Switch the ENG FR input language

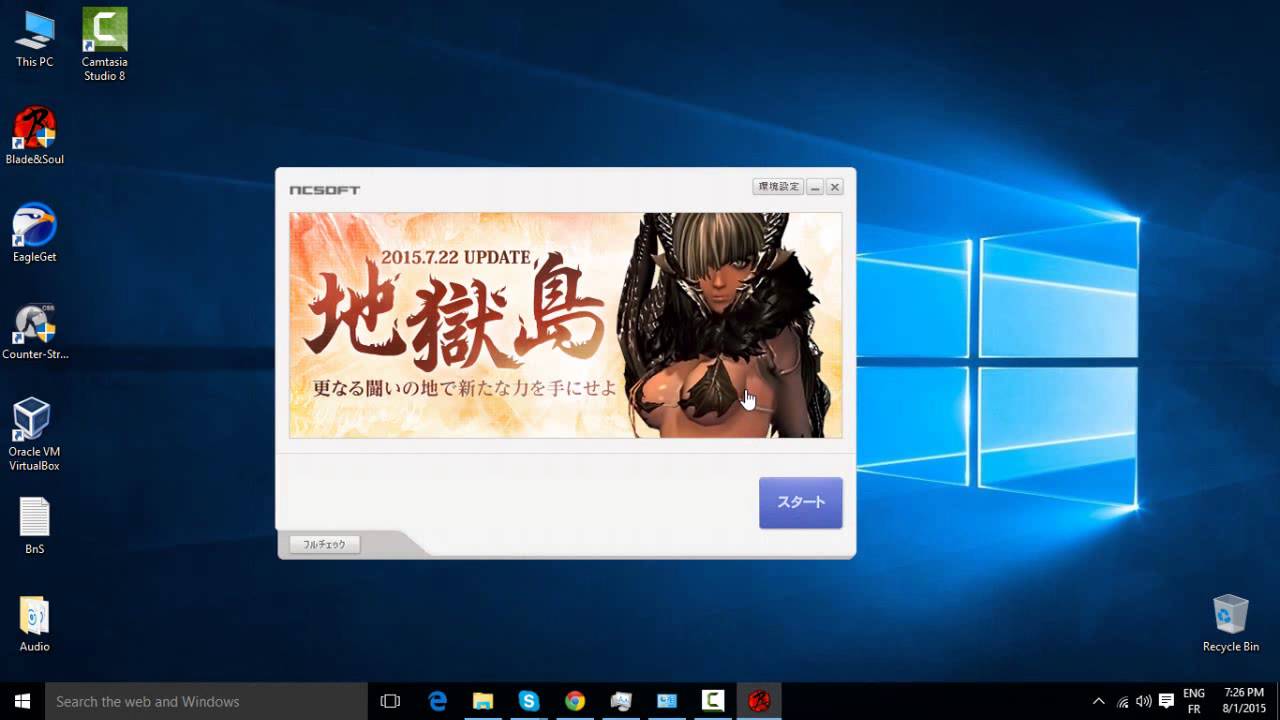pyautogui.click(x=1194, y=701)
